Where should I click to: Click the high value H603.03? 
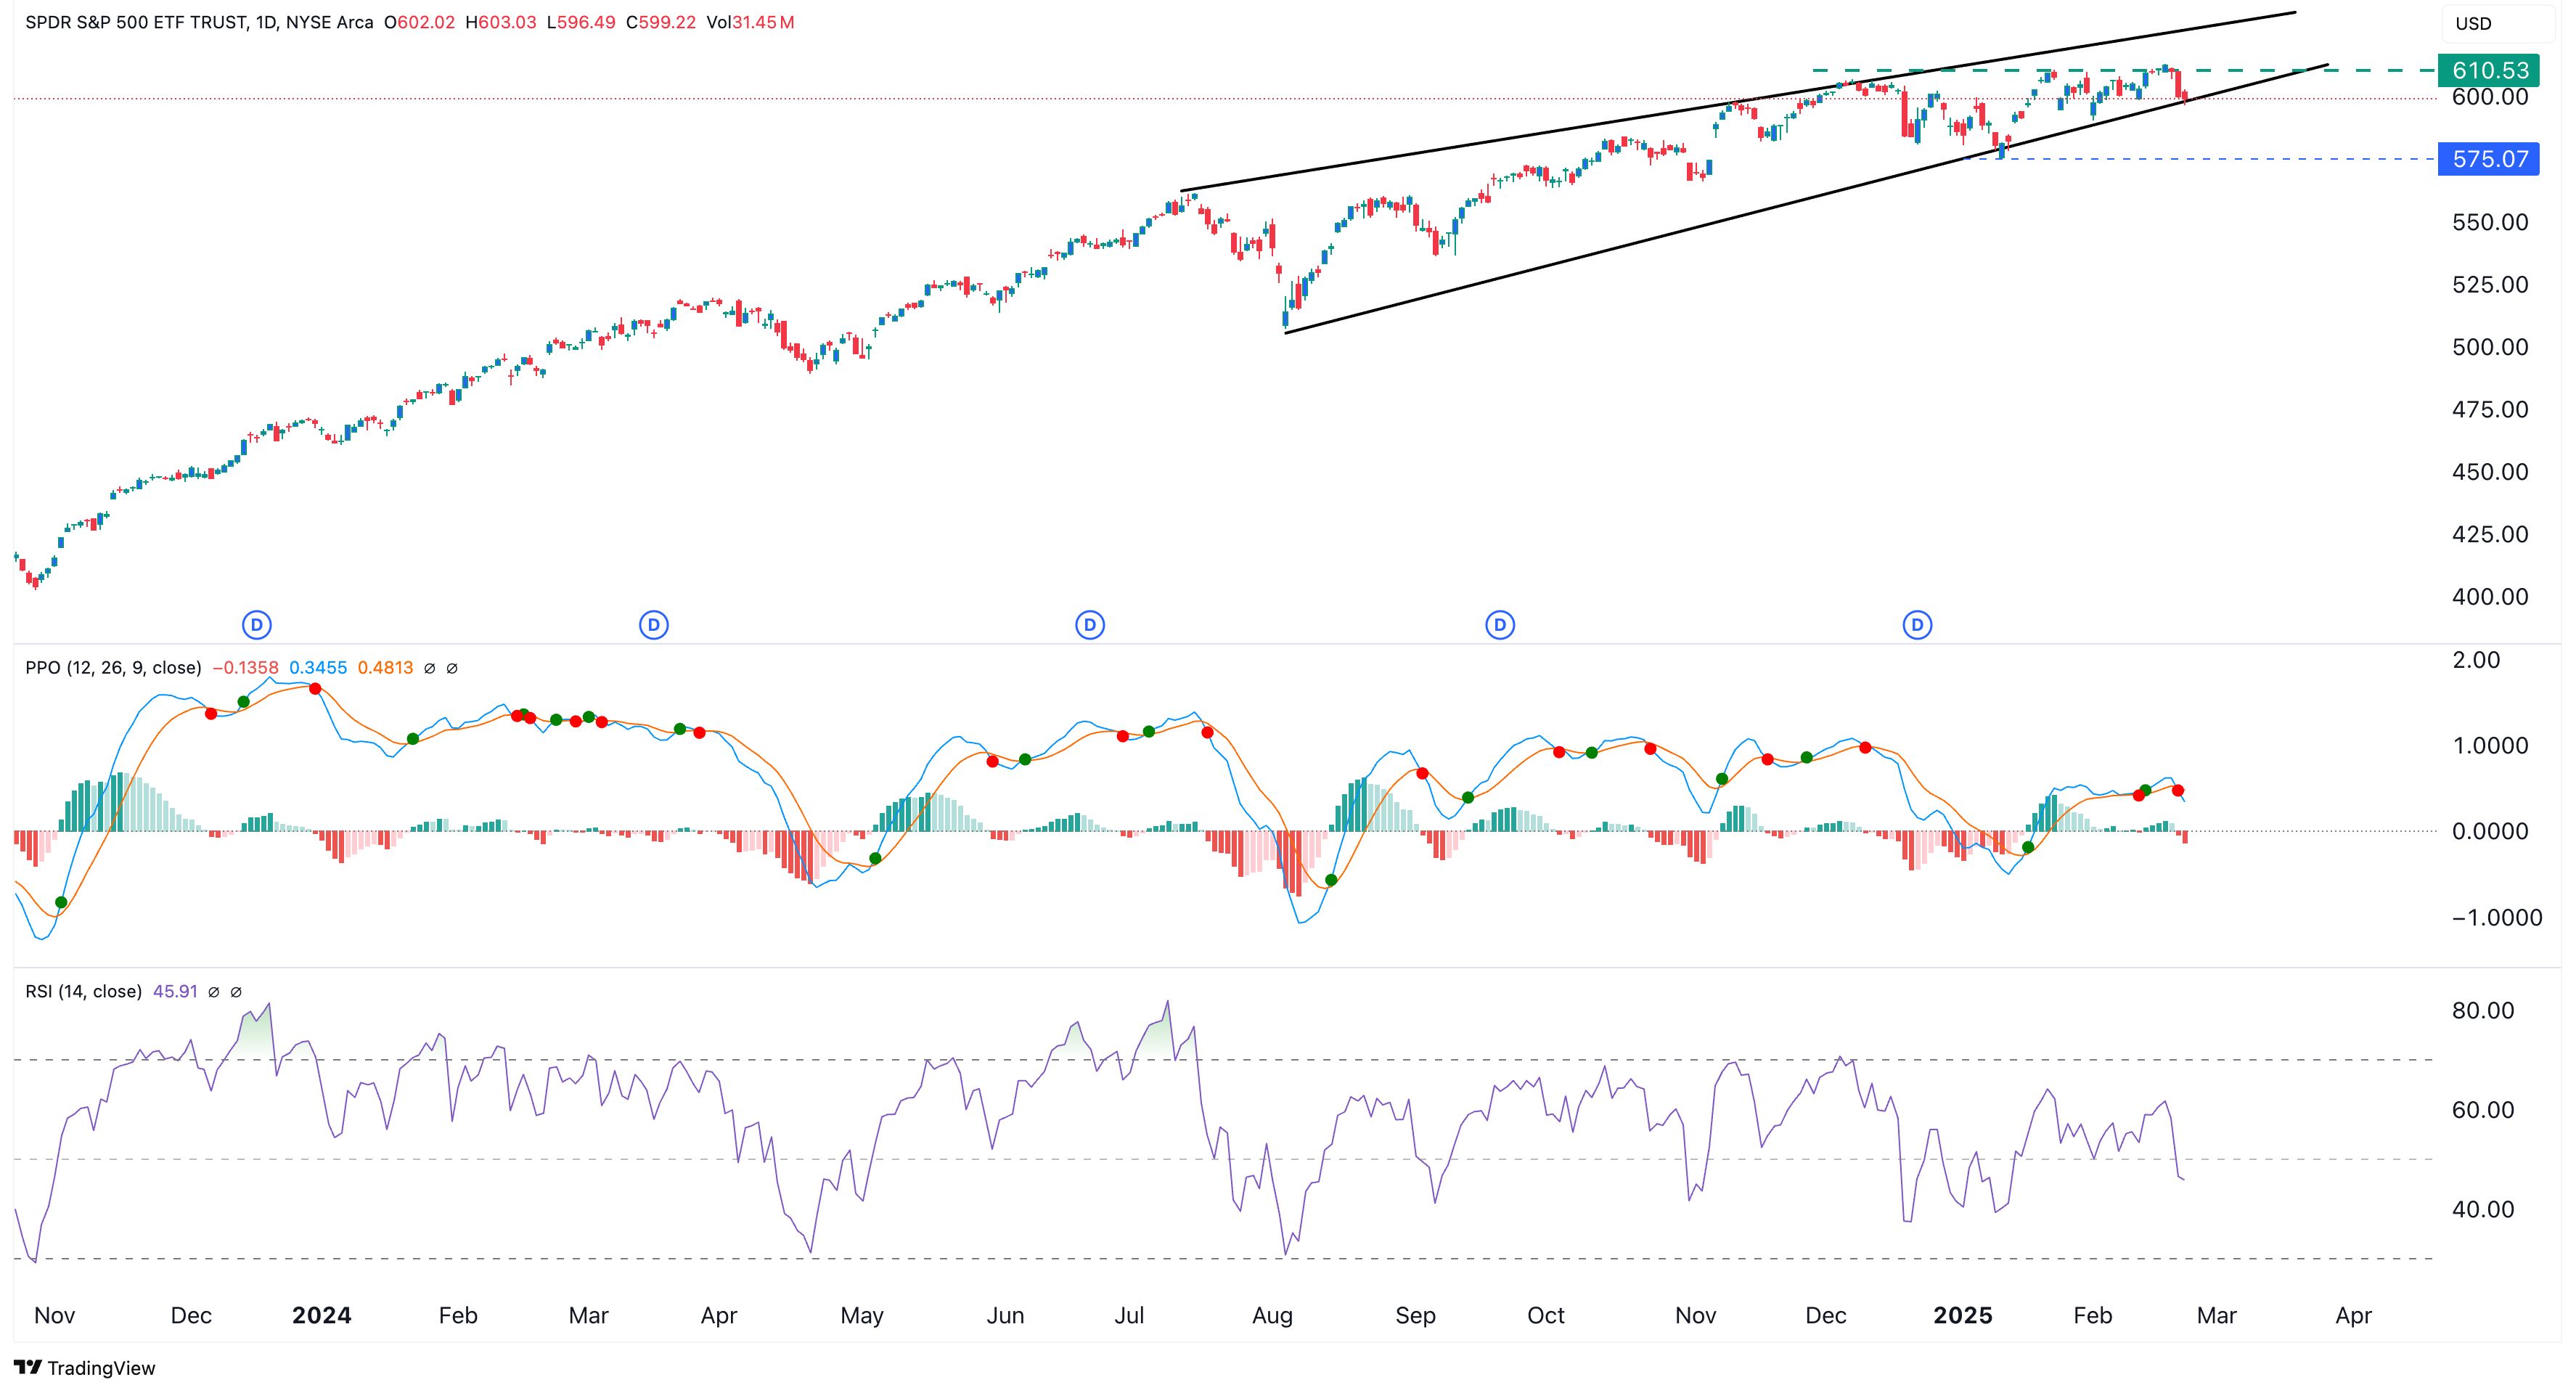[502, 22]
